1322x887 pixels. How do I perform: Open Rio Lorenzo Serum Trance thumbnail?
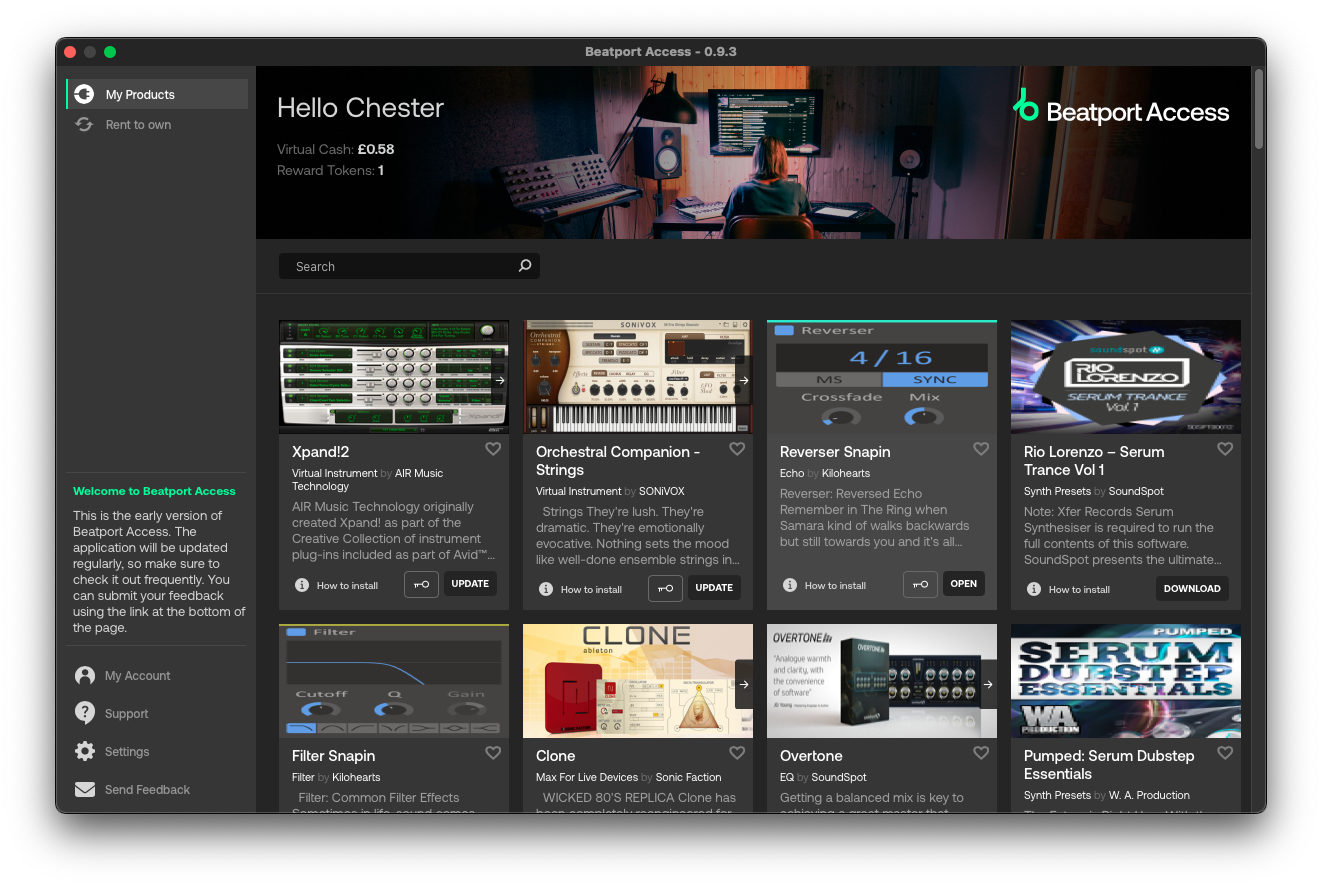pyautogui.click(x=1126, y=377)
